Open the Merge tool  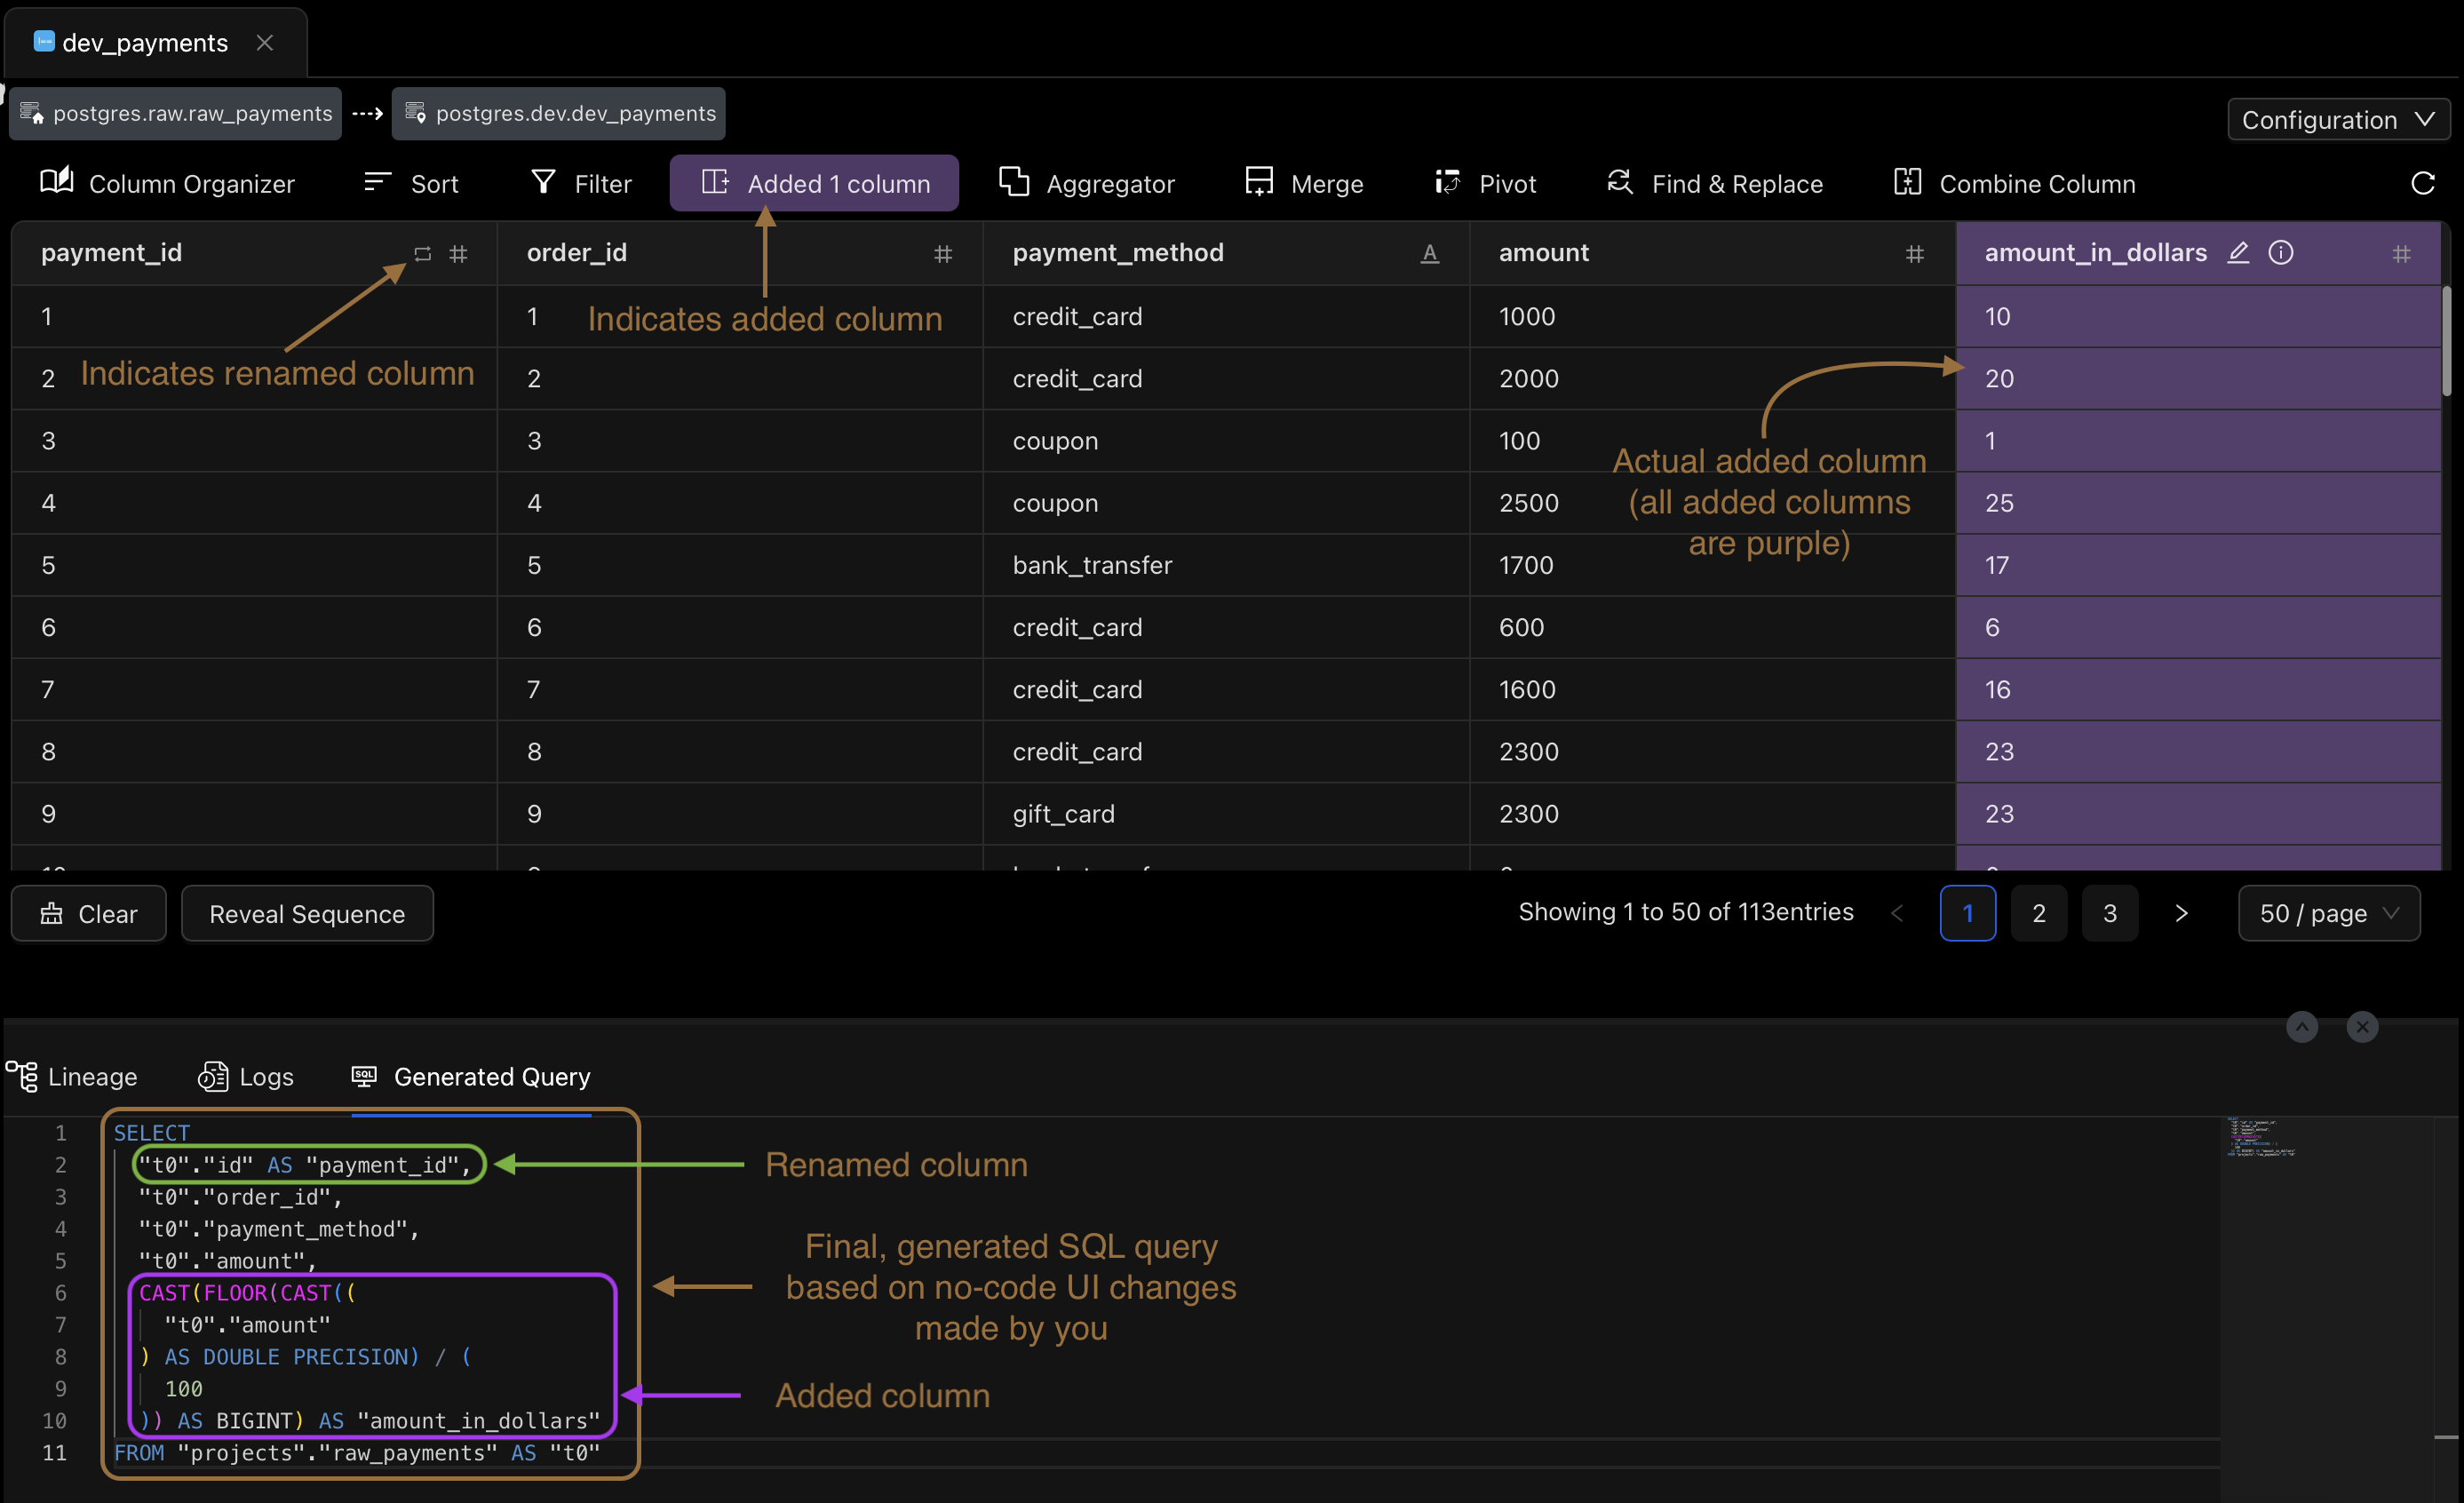pos(1304,183)
